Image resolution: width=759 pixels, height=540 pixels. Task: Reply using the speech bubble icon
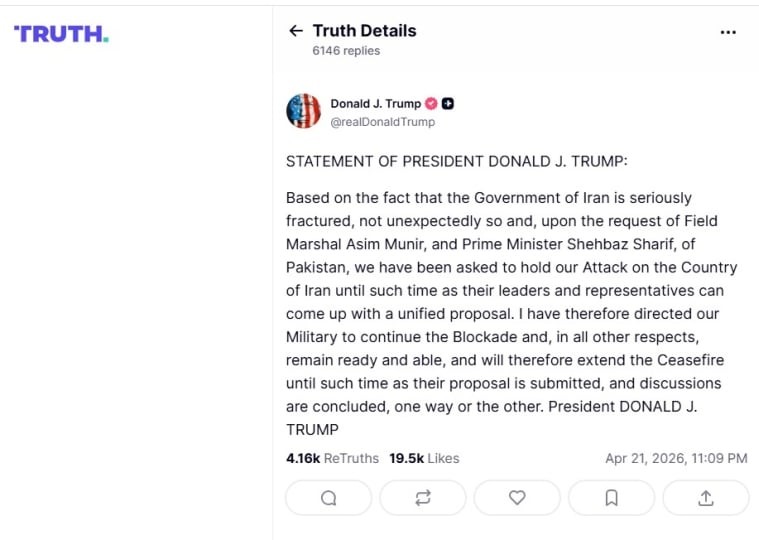[x=328, y=498]
